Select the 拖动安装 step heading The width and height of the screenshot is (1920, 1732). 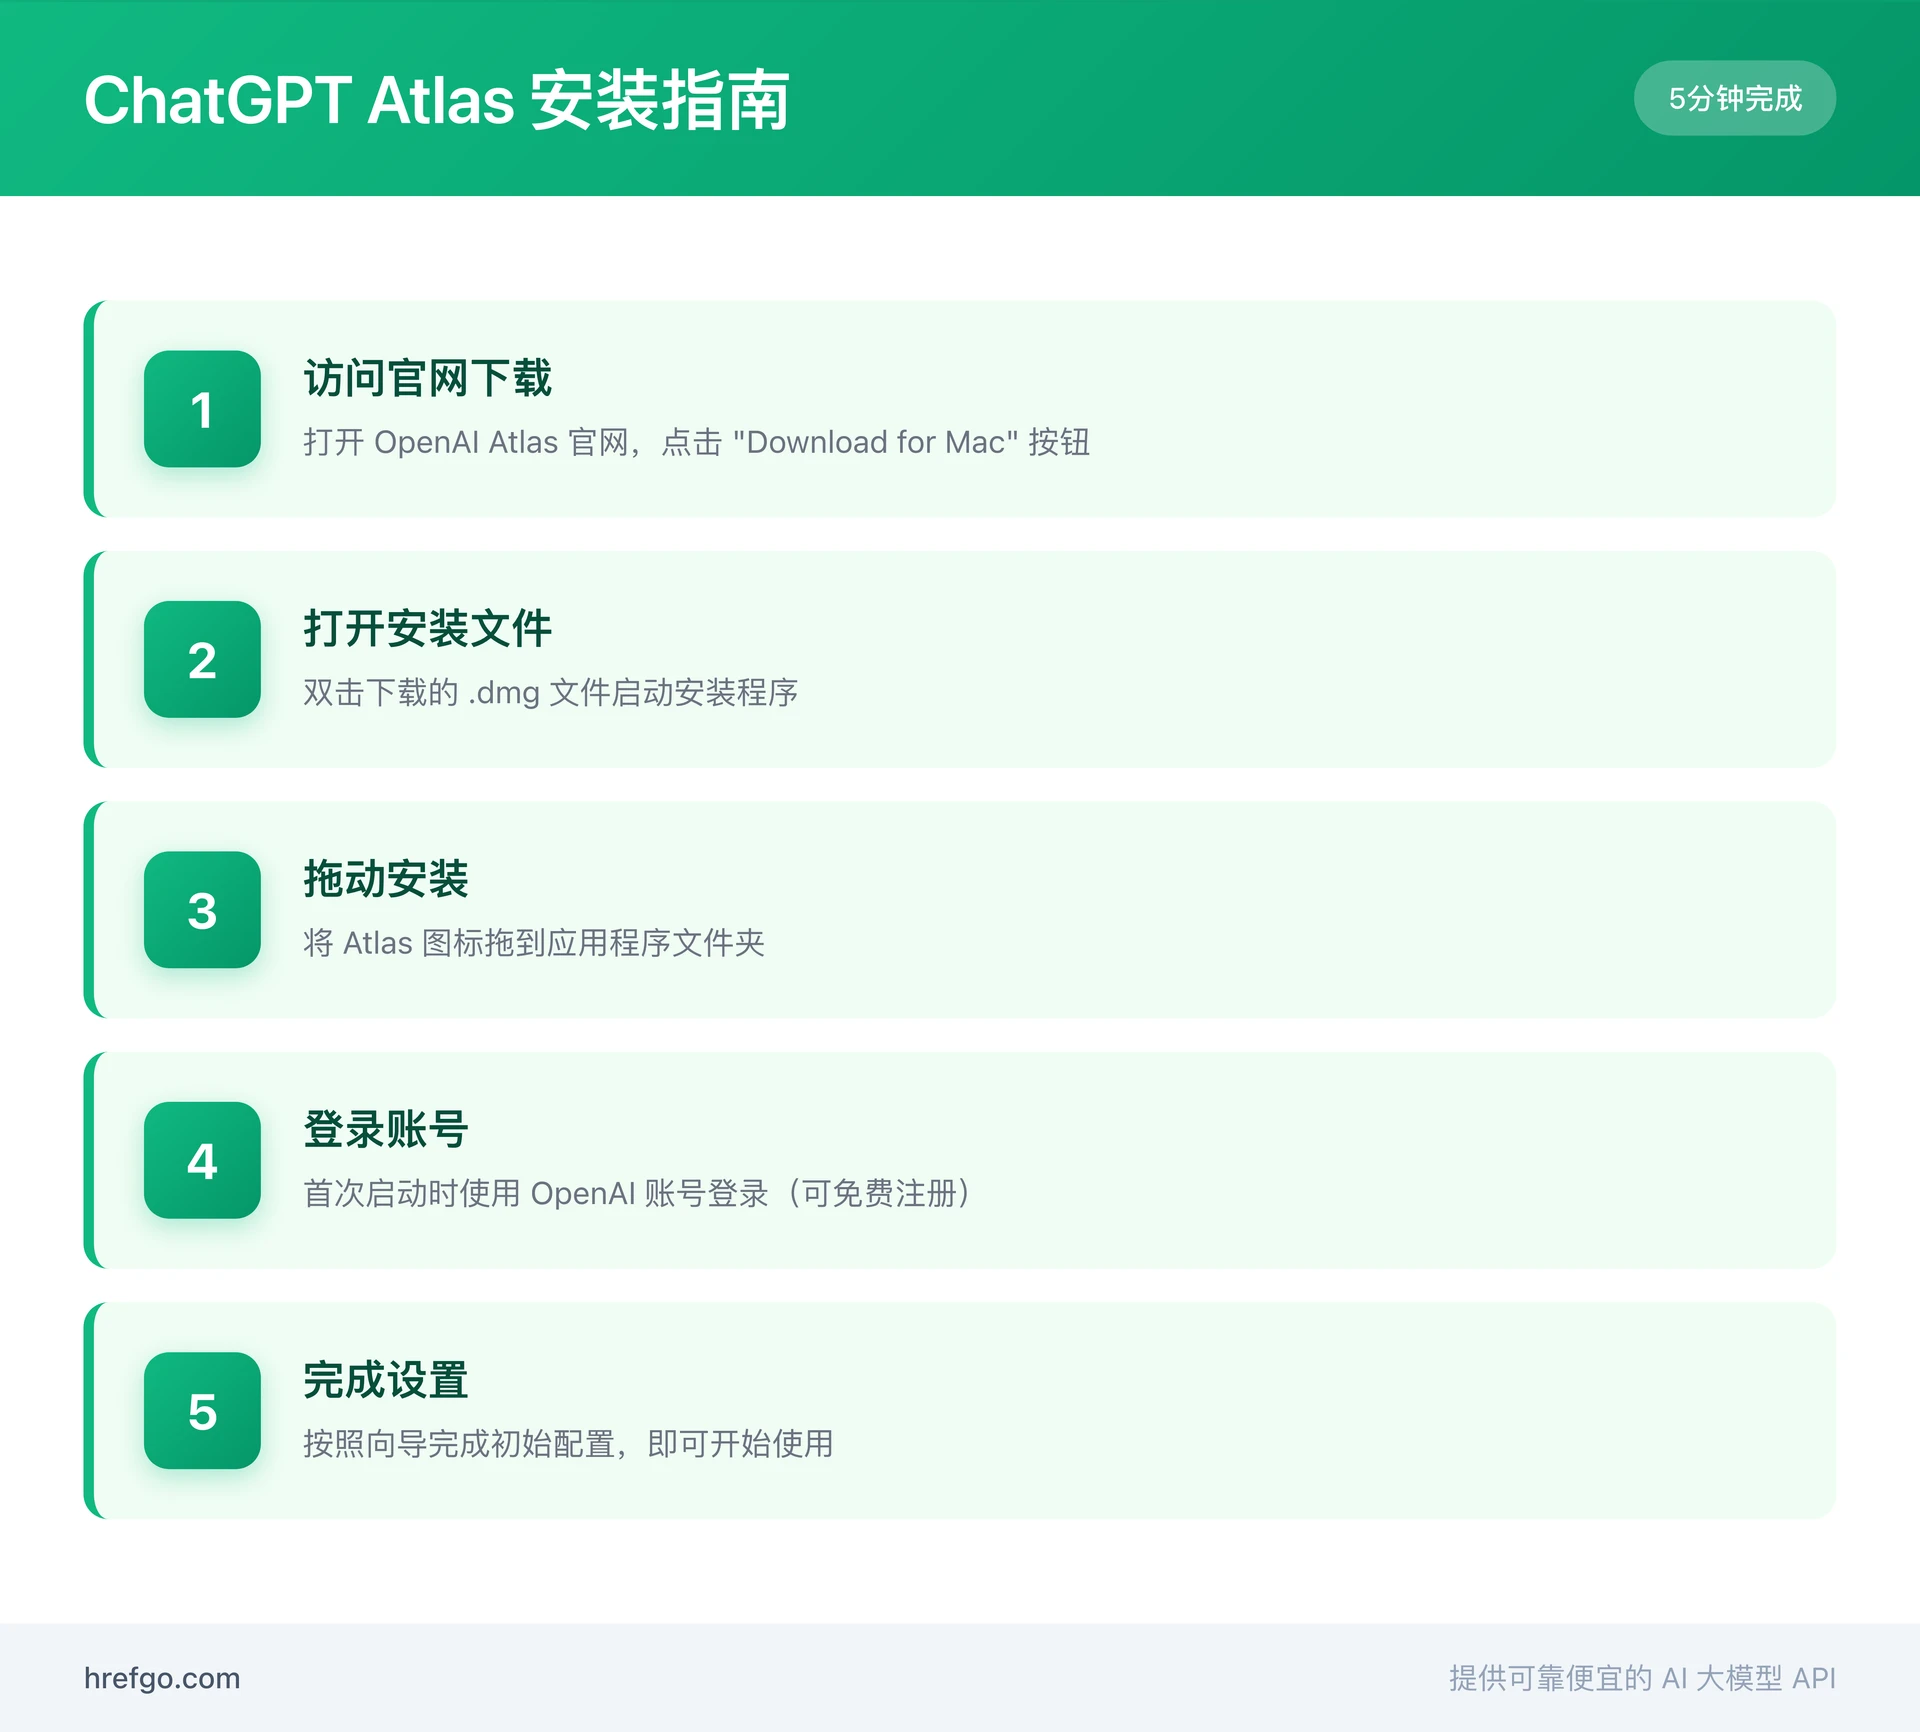coord(386,879)
